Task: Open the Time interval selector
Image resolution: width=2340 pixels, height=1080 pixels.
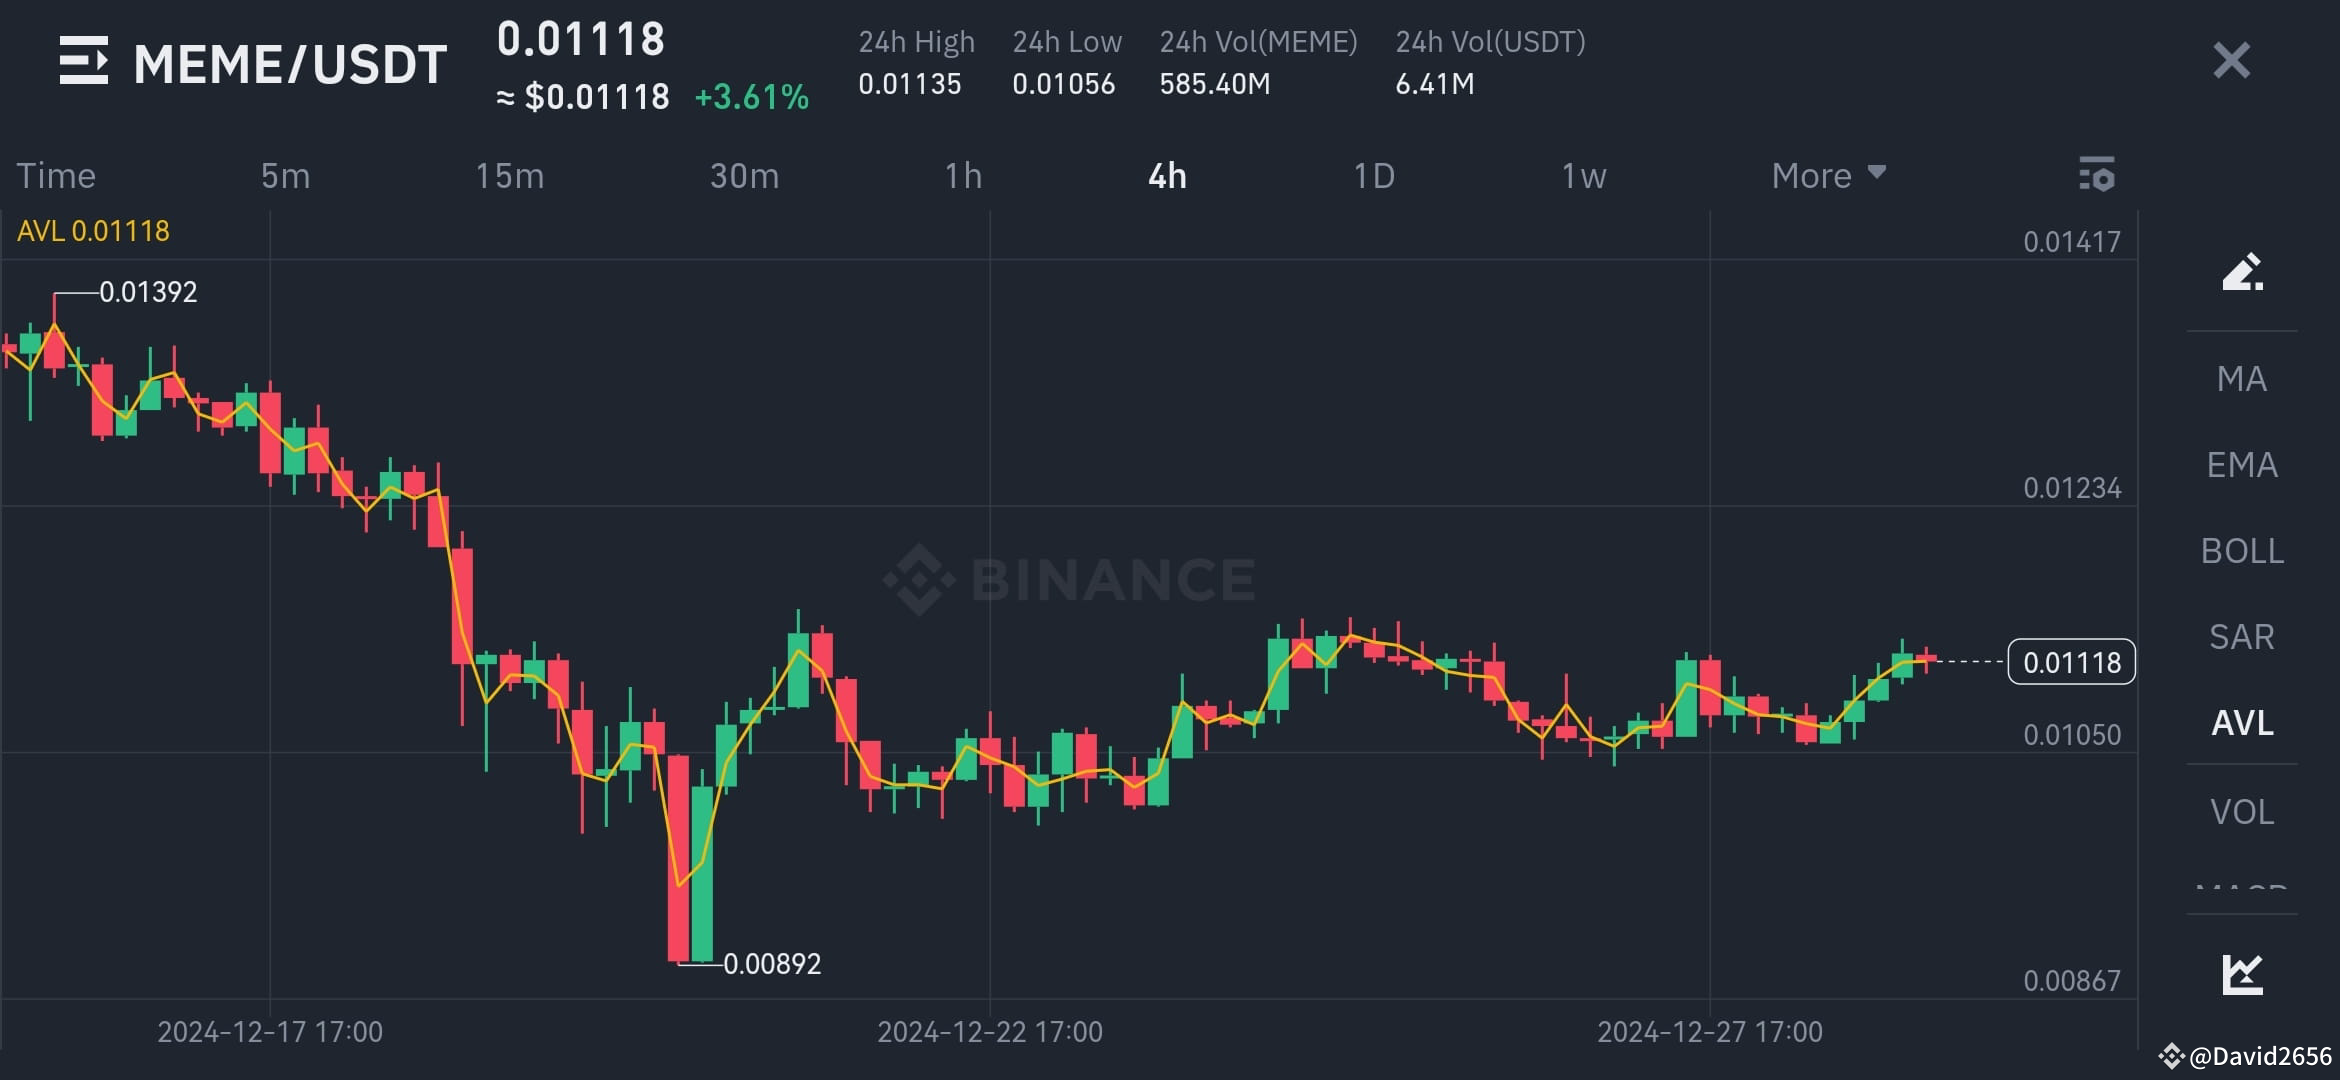Action: pyautogui.click(x=55, y=175)
